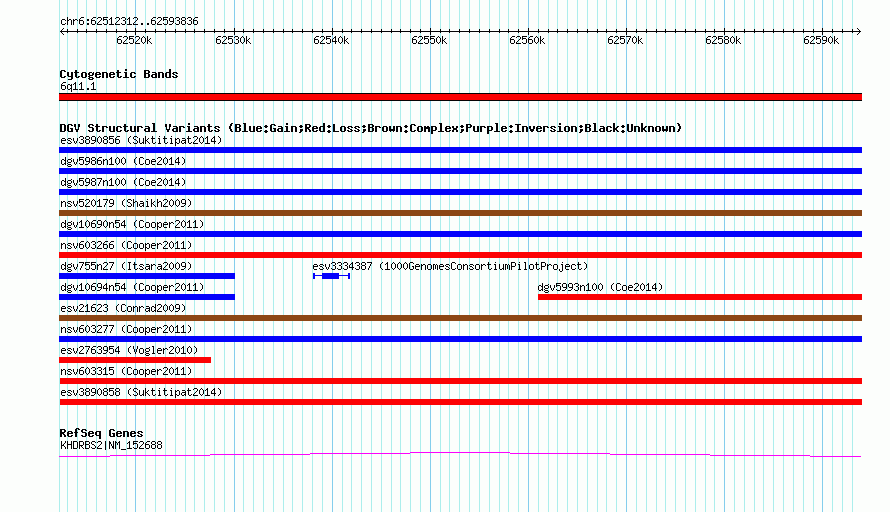890x512 pixels.
Task: Select the red bar under esv3890858
Action: 460,402
